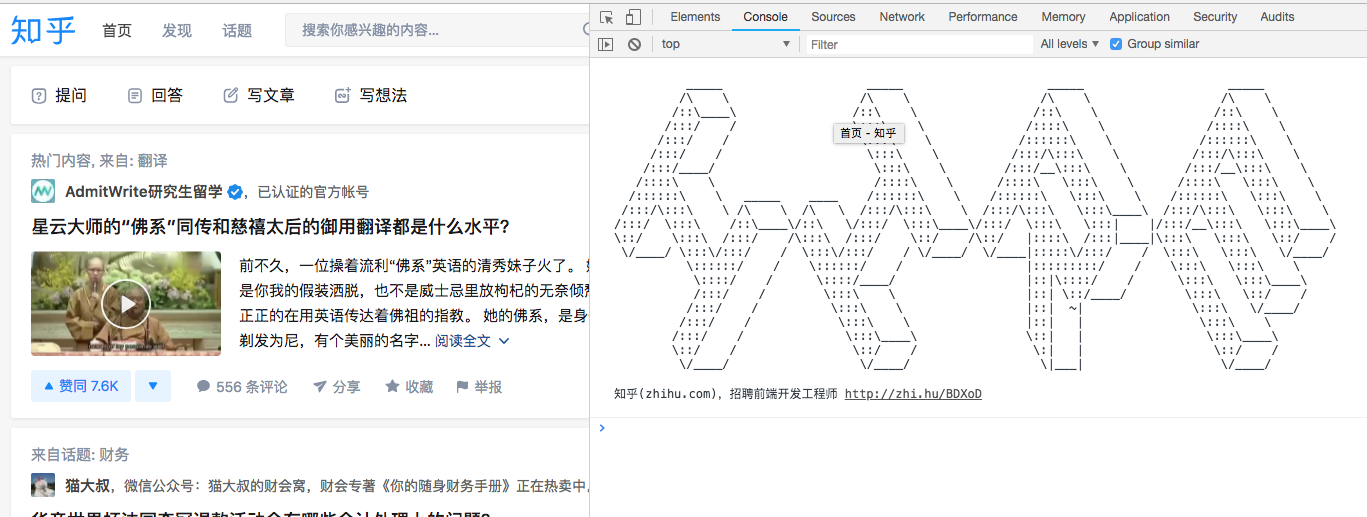The image size is (1367, 517).
Task: Upvote with the 赞同 7.6K button
Action: [x=81, y=386]
